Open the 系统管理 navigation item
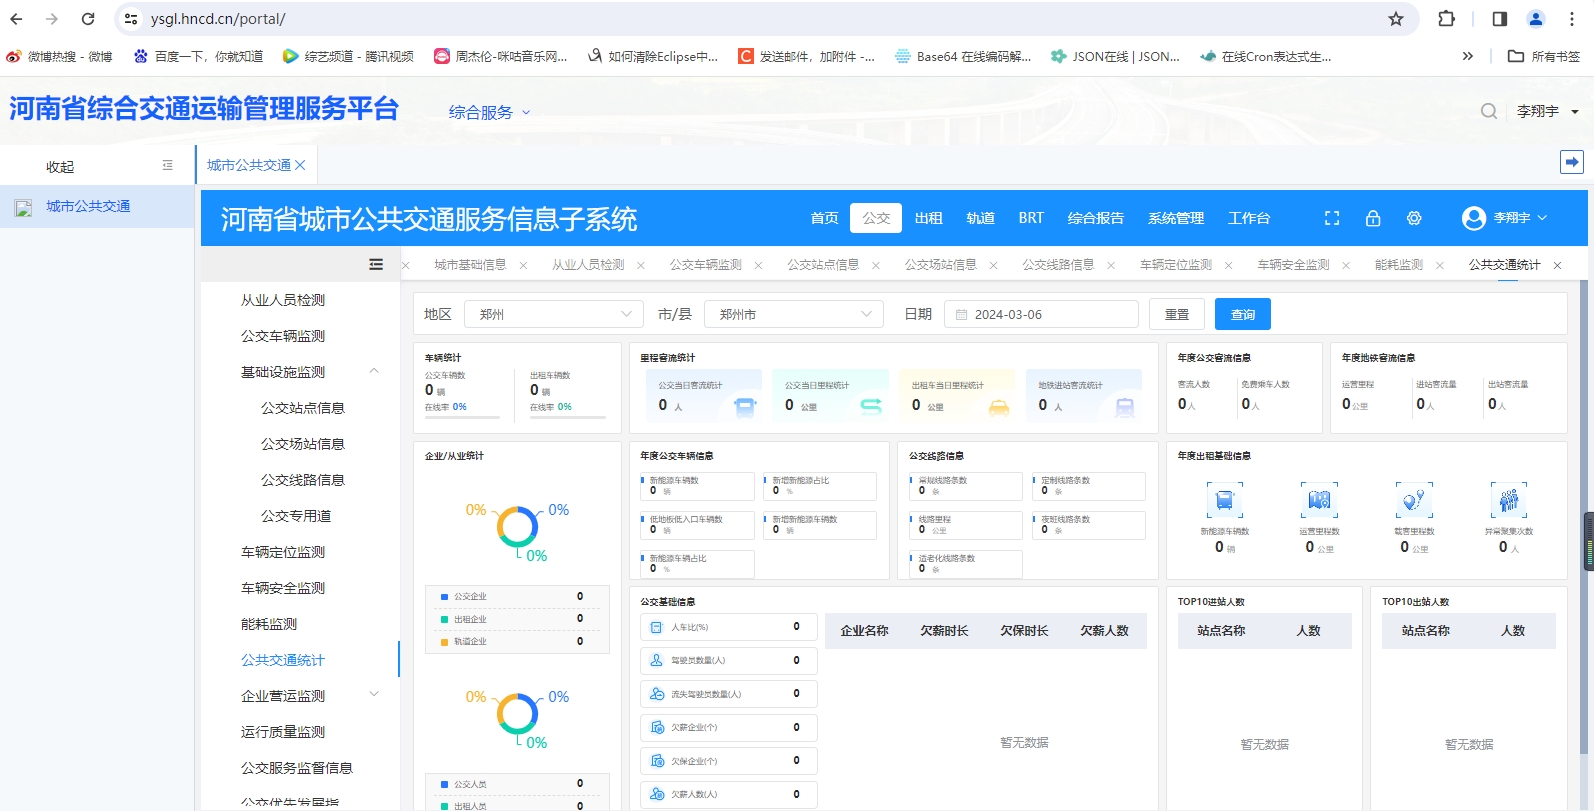Viewport: 1594px width, 811px height. coord(1176,218)
